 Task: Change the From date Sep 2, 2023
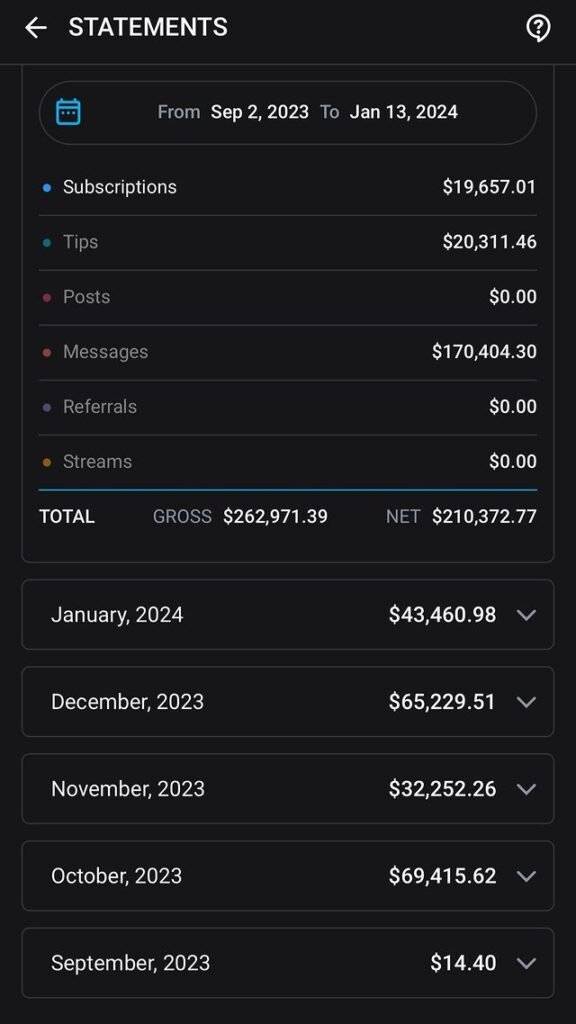click(x=260, y=112)
